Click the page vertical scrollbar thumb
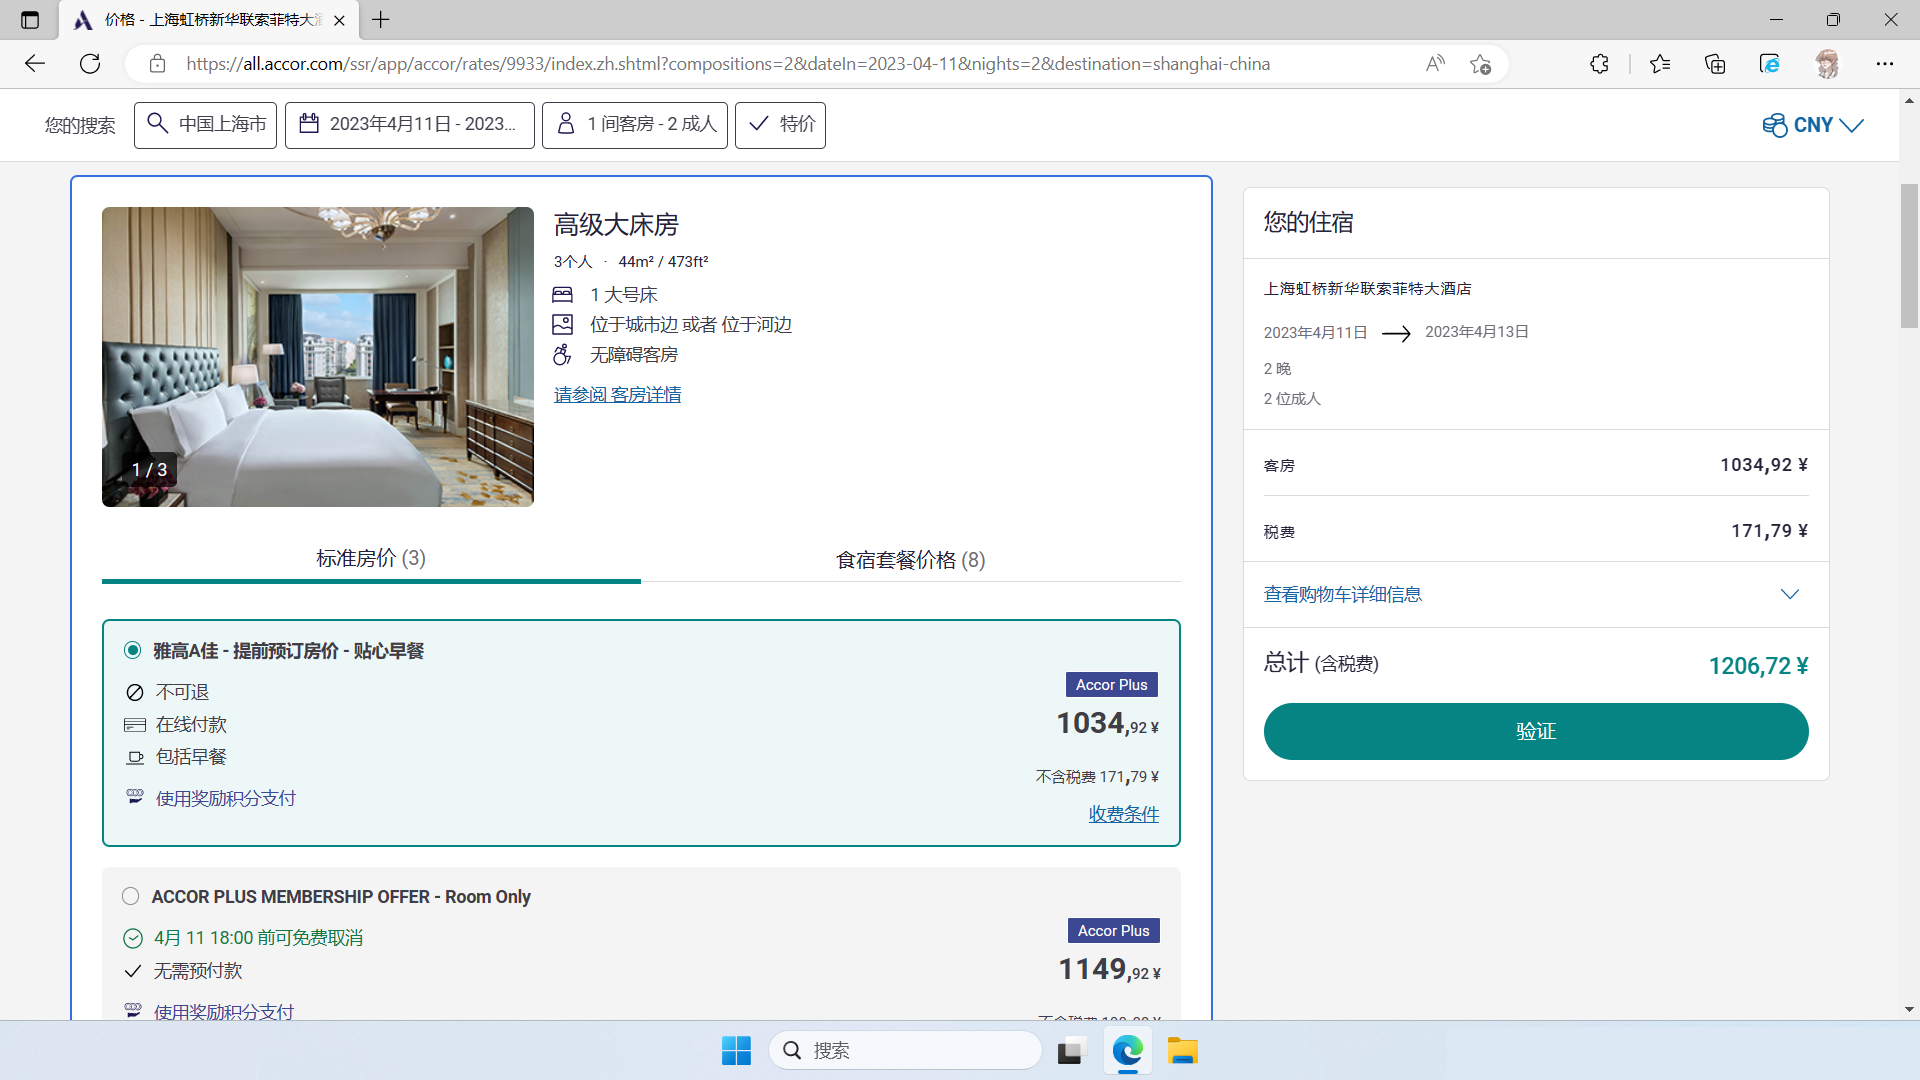Screen dimensions: 1920x1080 pos(1909,256)
